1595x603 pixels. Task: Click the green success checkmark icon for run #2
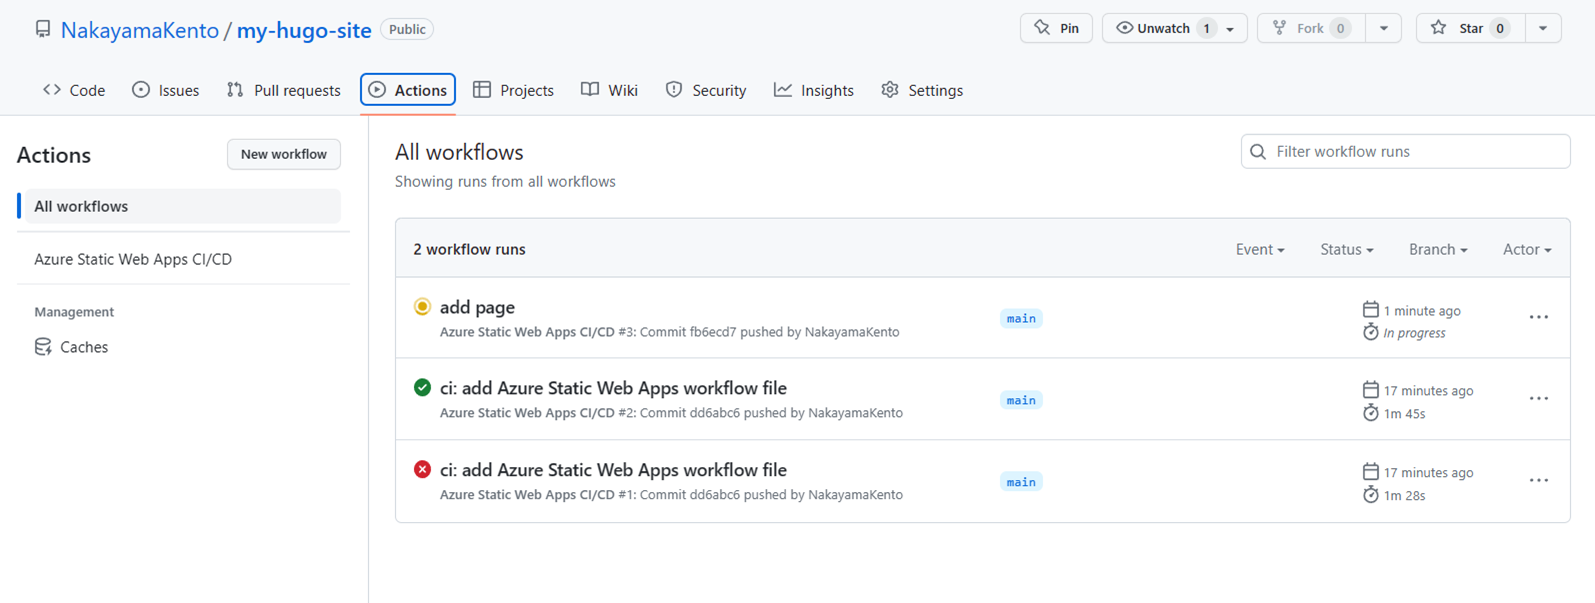[422, 388]
